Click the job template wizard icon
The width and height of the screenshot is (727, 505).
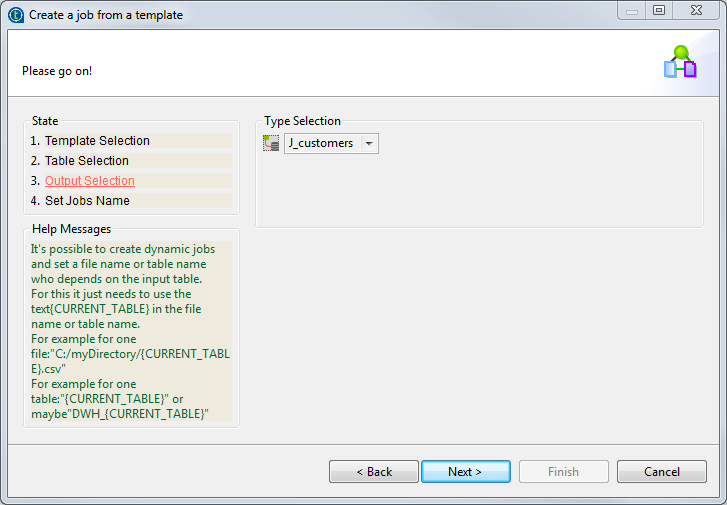click(x=680, y=61)
